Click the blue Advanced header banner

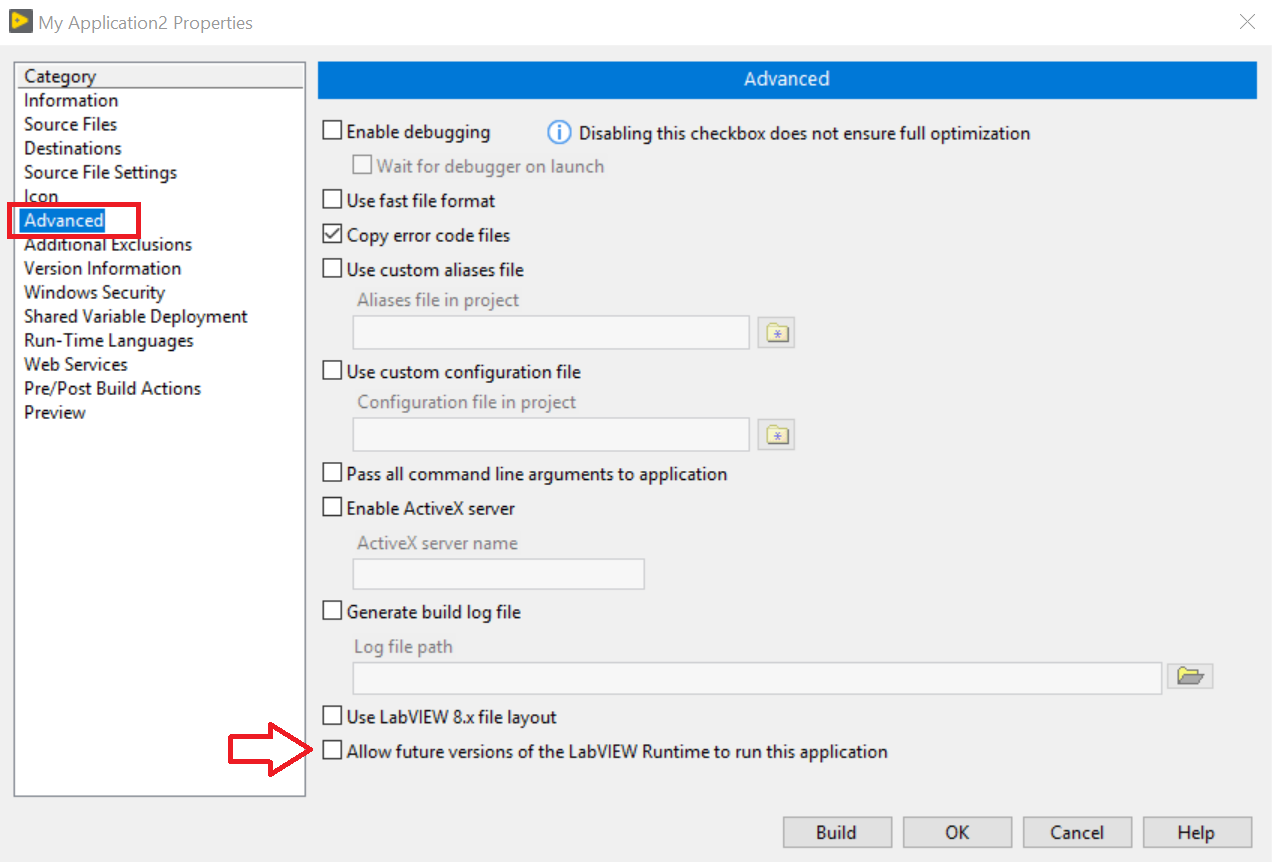pos(787,79)
